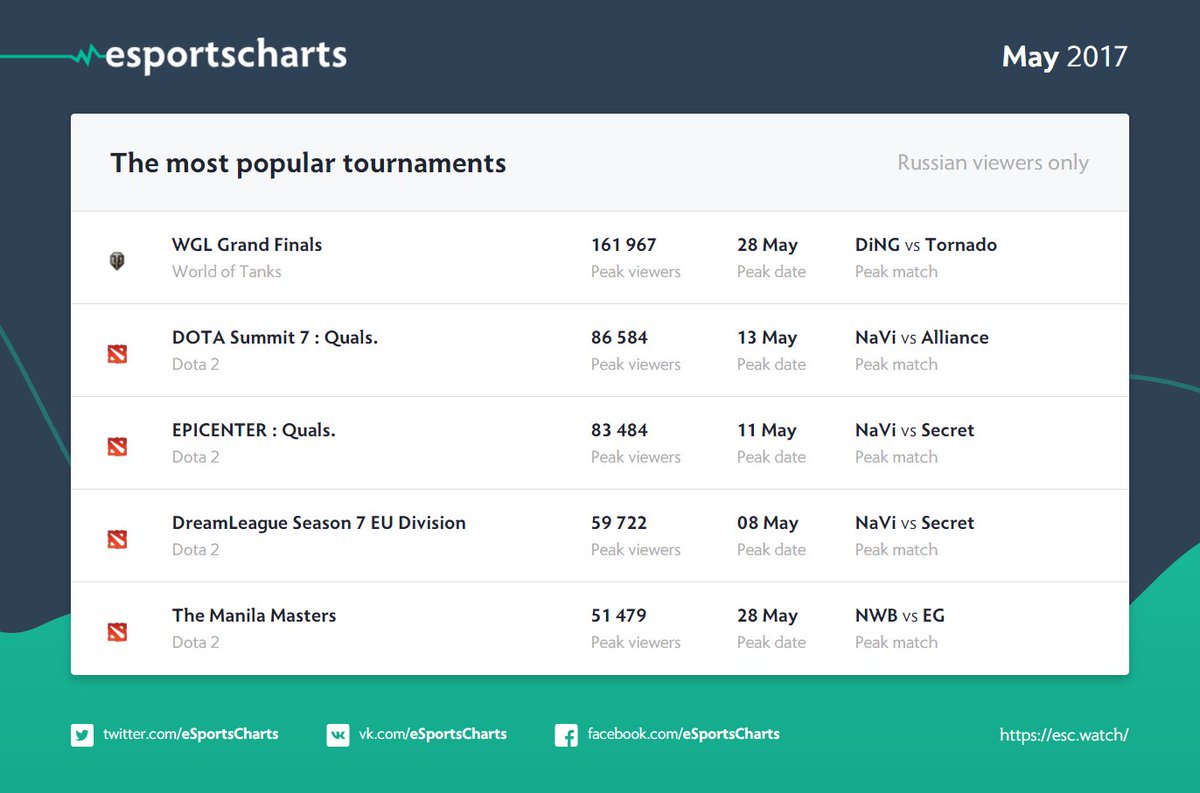Open the https://esc.watch/ link
The height and width of the screenshot is (793, 1200).
coord(1064,735)
